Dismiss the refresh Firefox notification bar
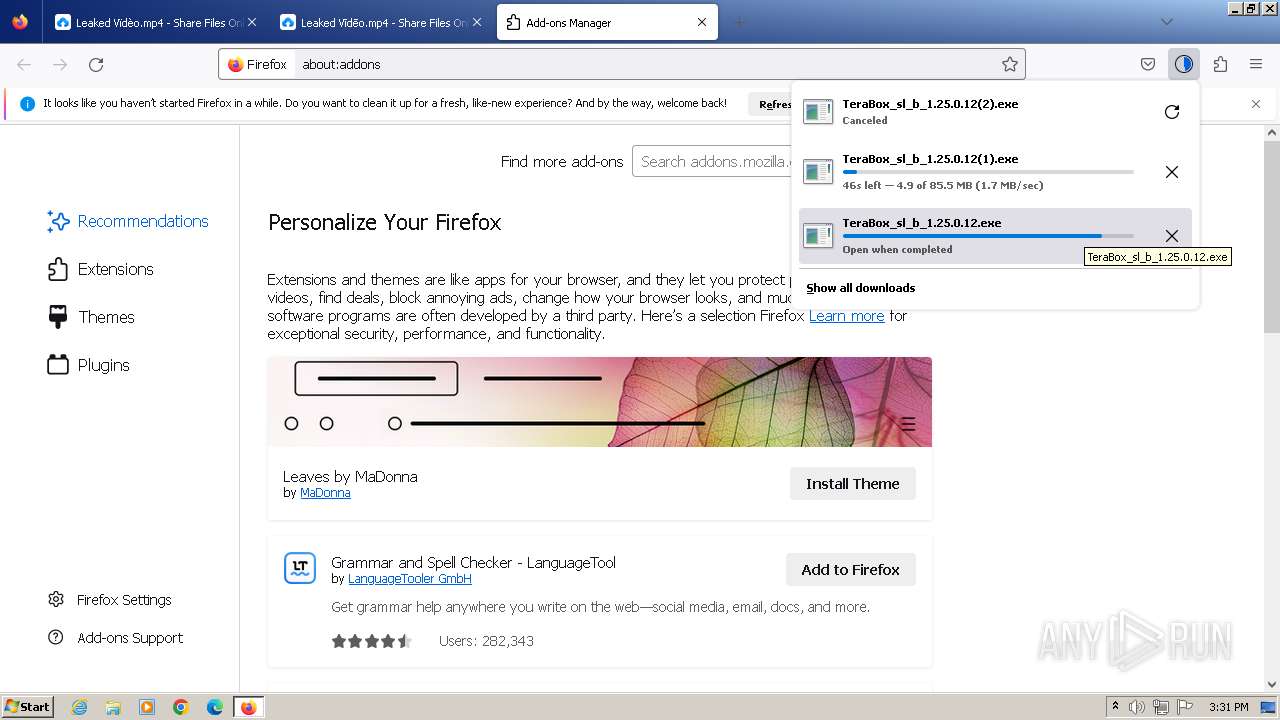 point(1256,104)
